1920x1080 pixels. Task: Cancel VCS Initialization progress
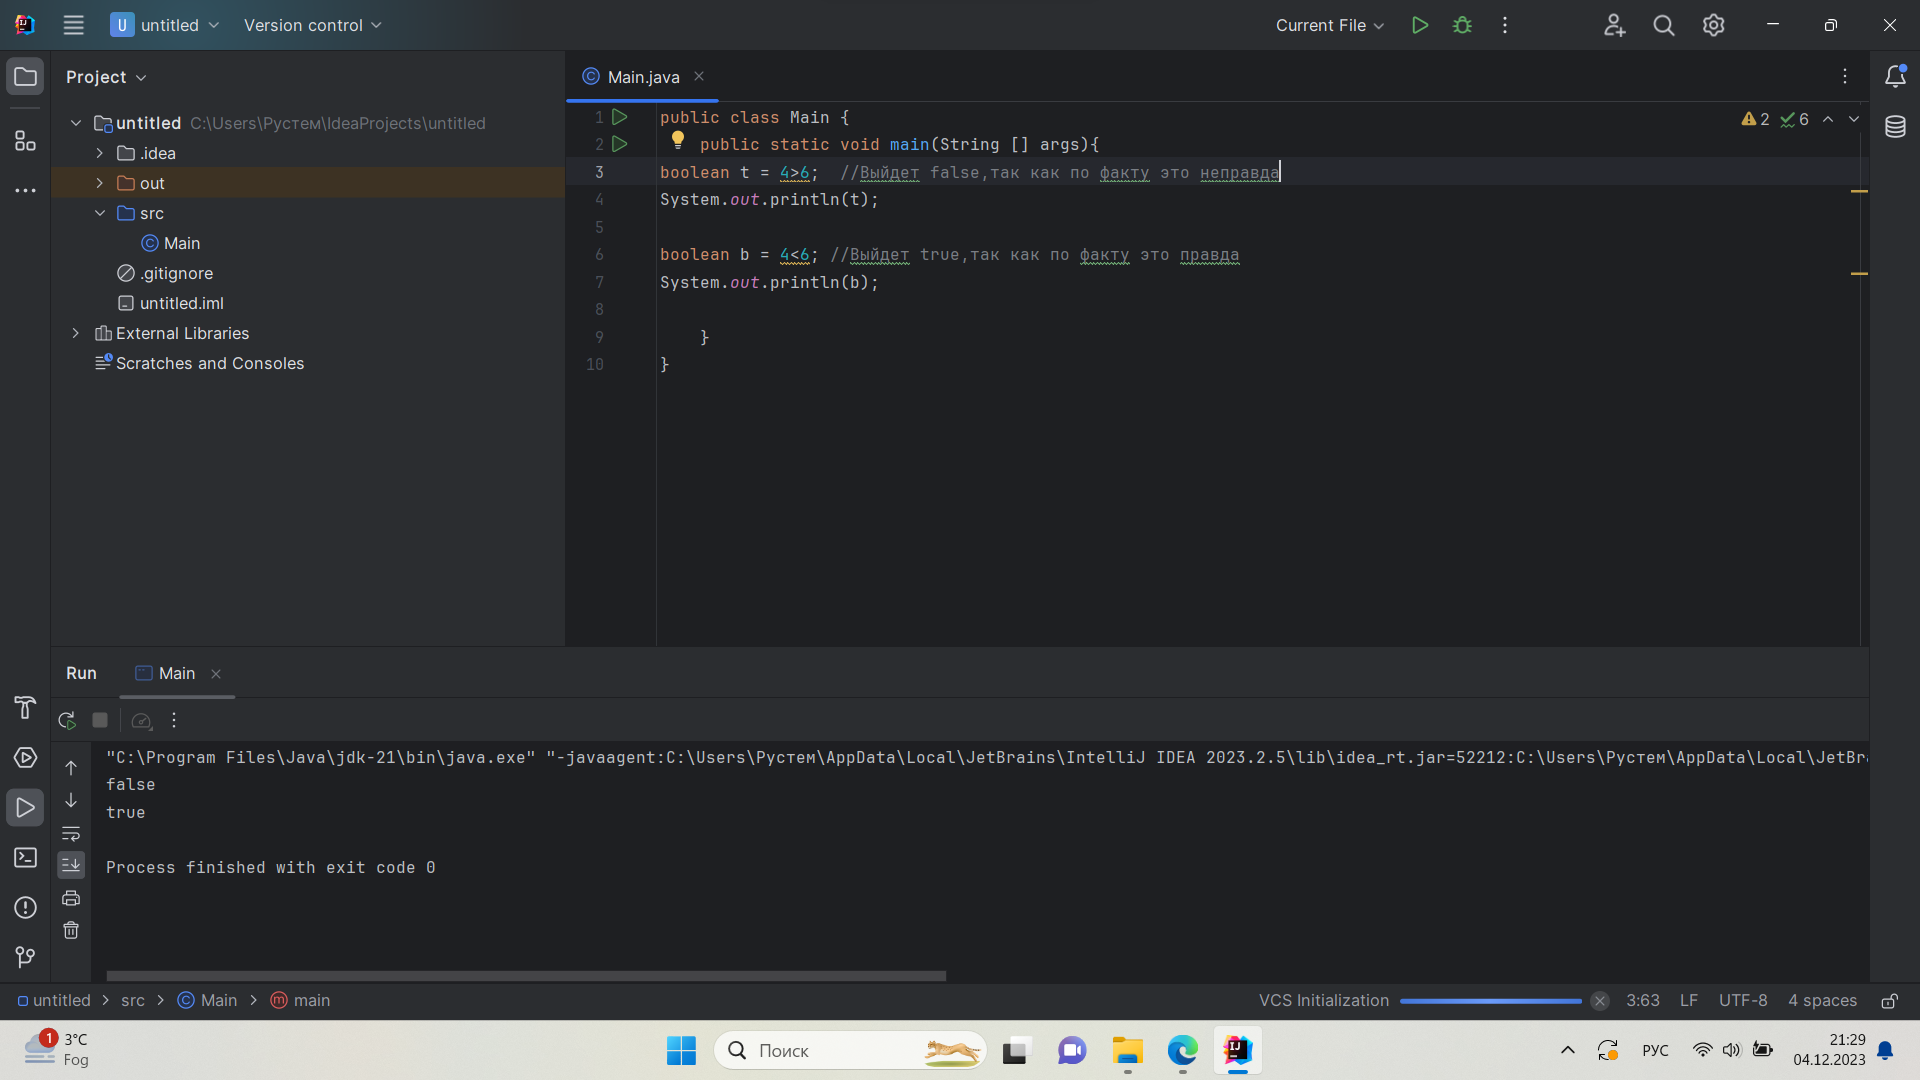[1600, 1001]
